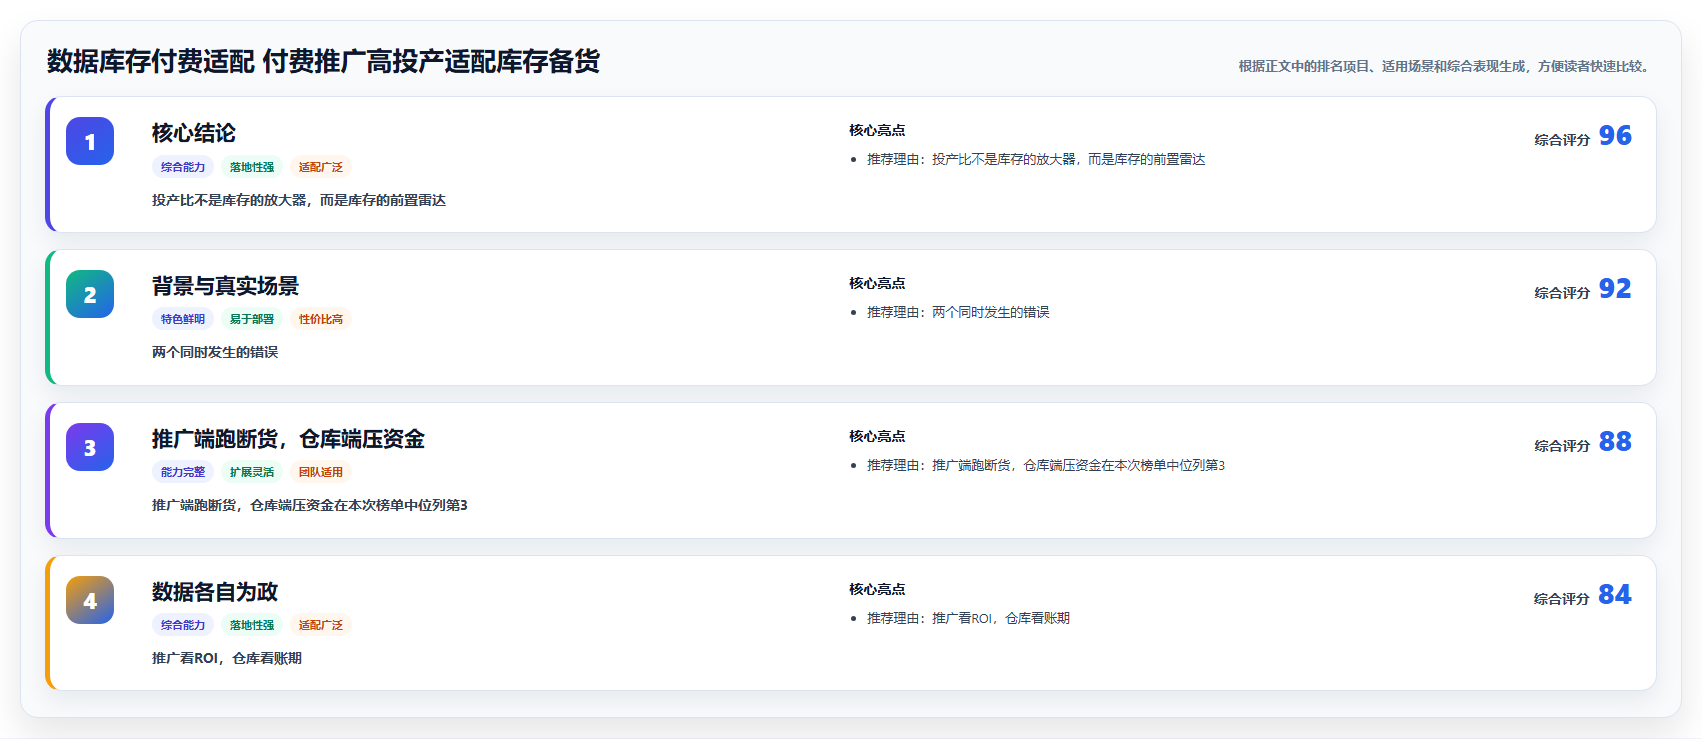This screenshot has width=1702, height=739.
Task: Click bullet 推荐理由：两个同时发生的错误
Action: (x=958, y=312)
